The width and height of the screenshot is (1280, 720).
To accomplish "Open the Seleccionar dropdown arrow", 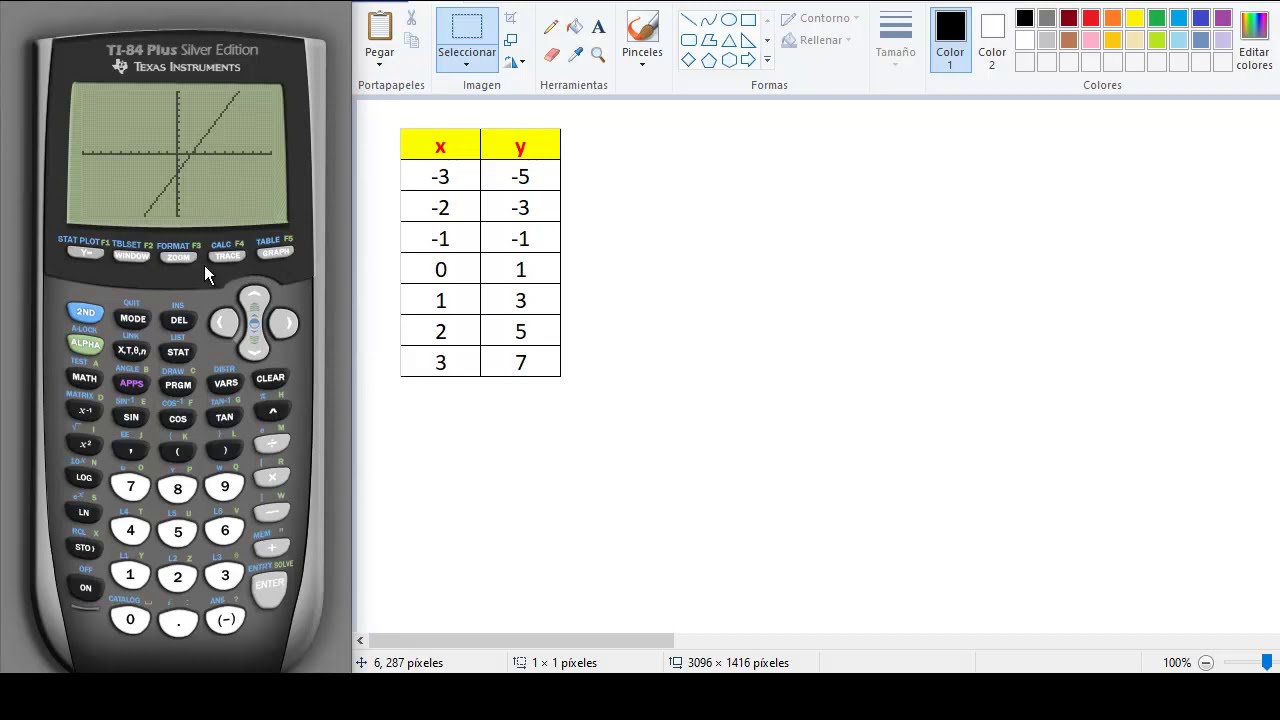I will 466,65.
